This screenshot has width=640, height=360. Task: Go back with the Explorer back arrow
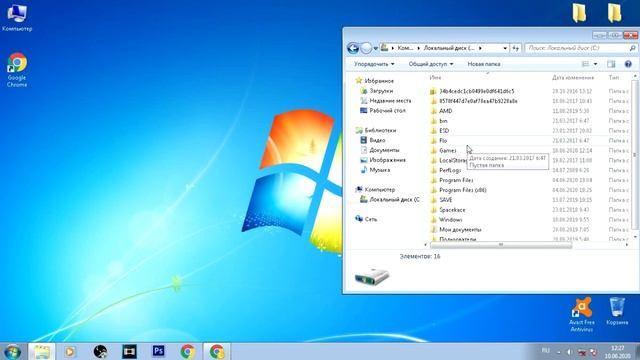pyautogui.click(x=353, y=48)
